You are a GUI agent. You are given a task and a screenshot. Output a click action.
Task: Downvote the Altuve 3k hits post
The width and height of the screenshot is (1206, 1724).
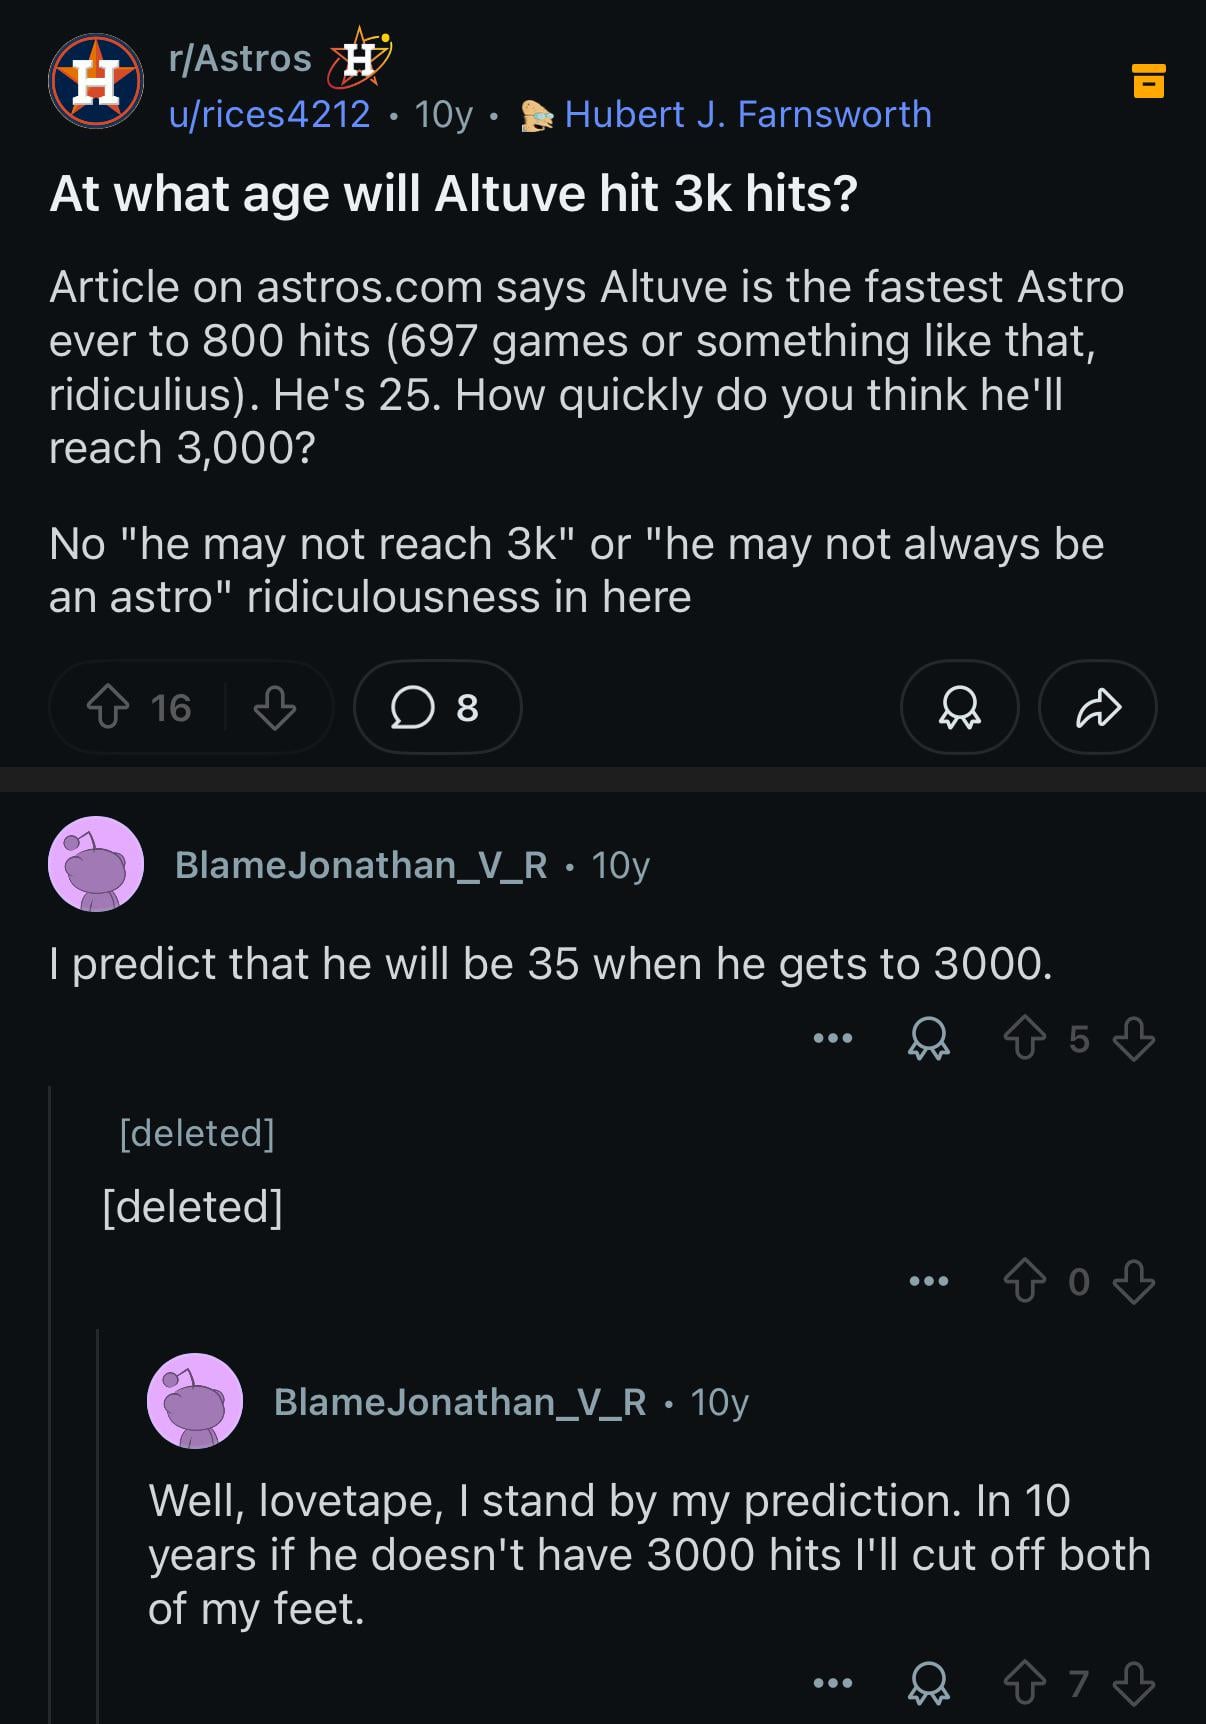tap(274, 707)
